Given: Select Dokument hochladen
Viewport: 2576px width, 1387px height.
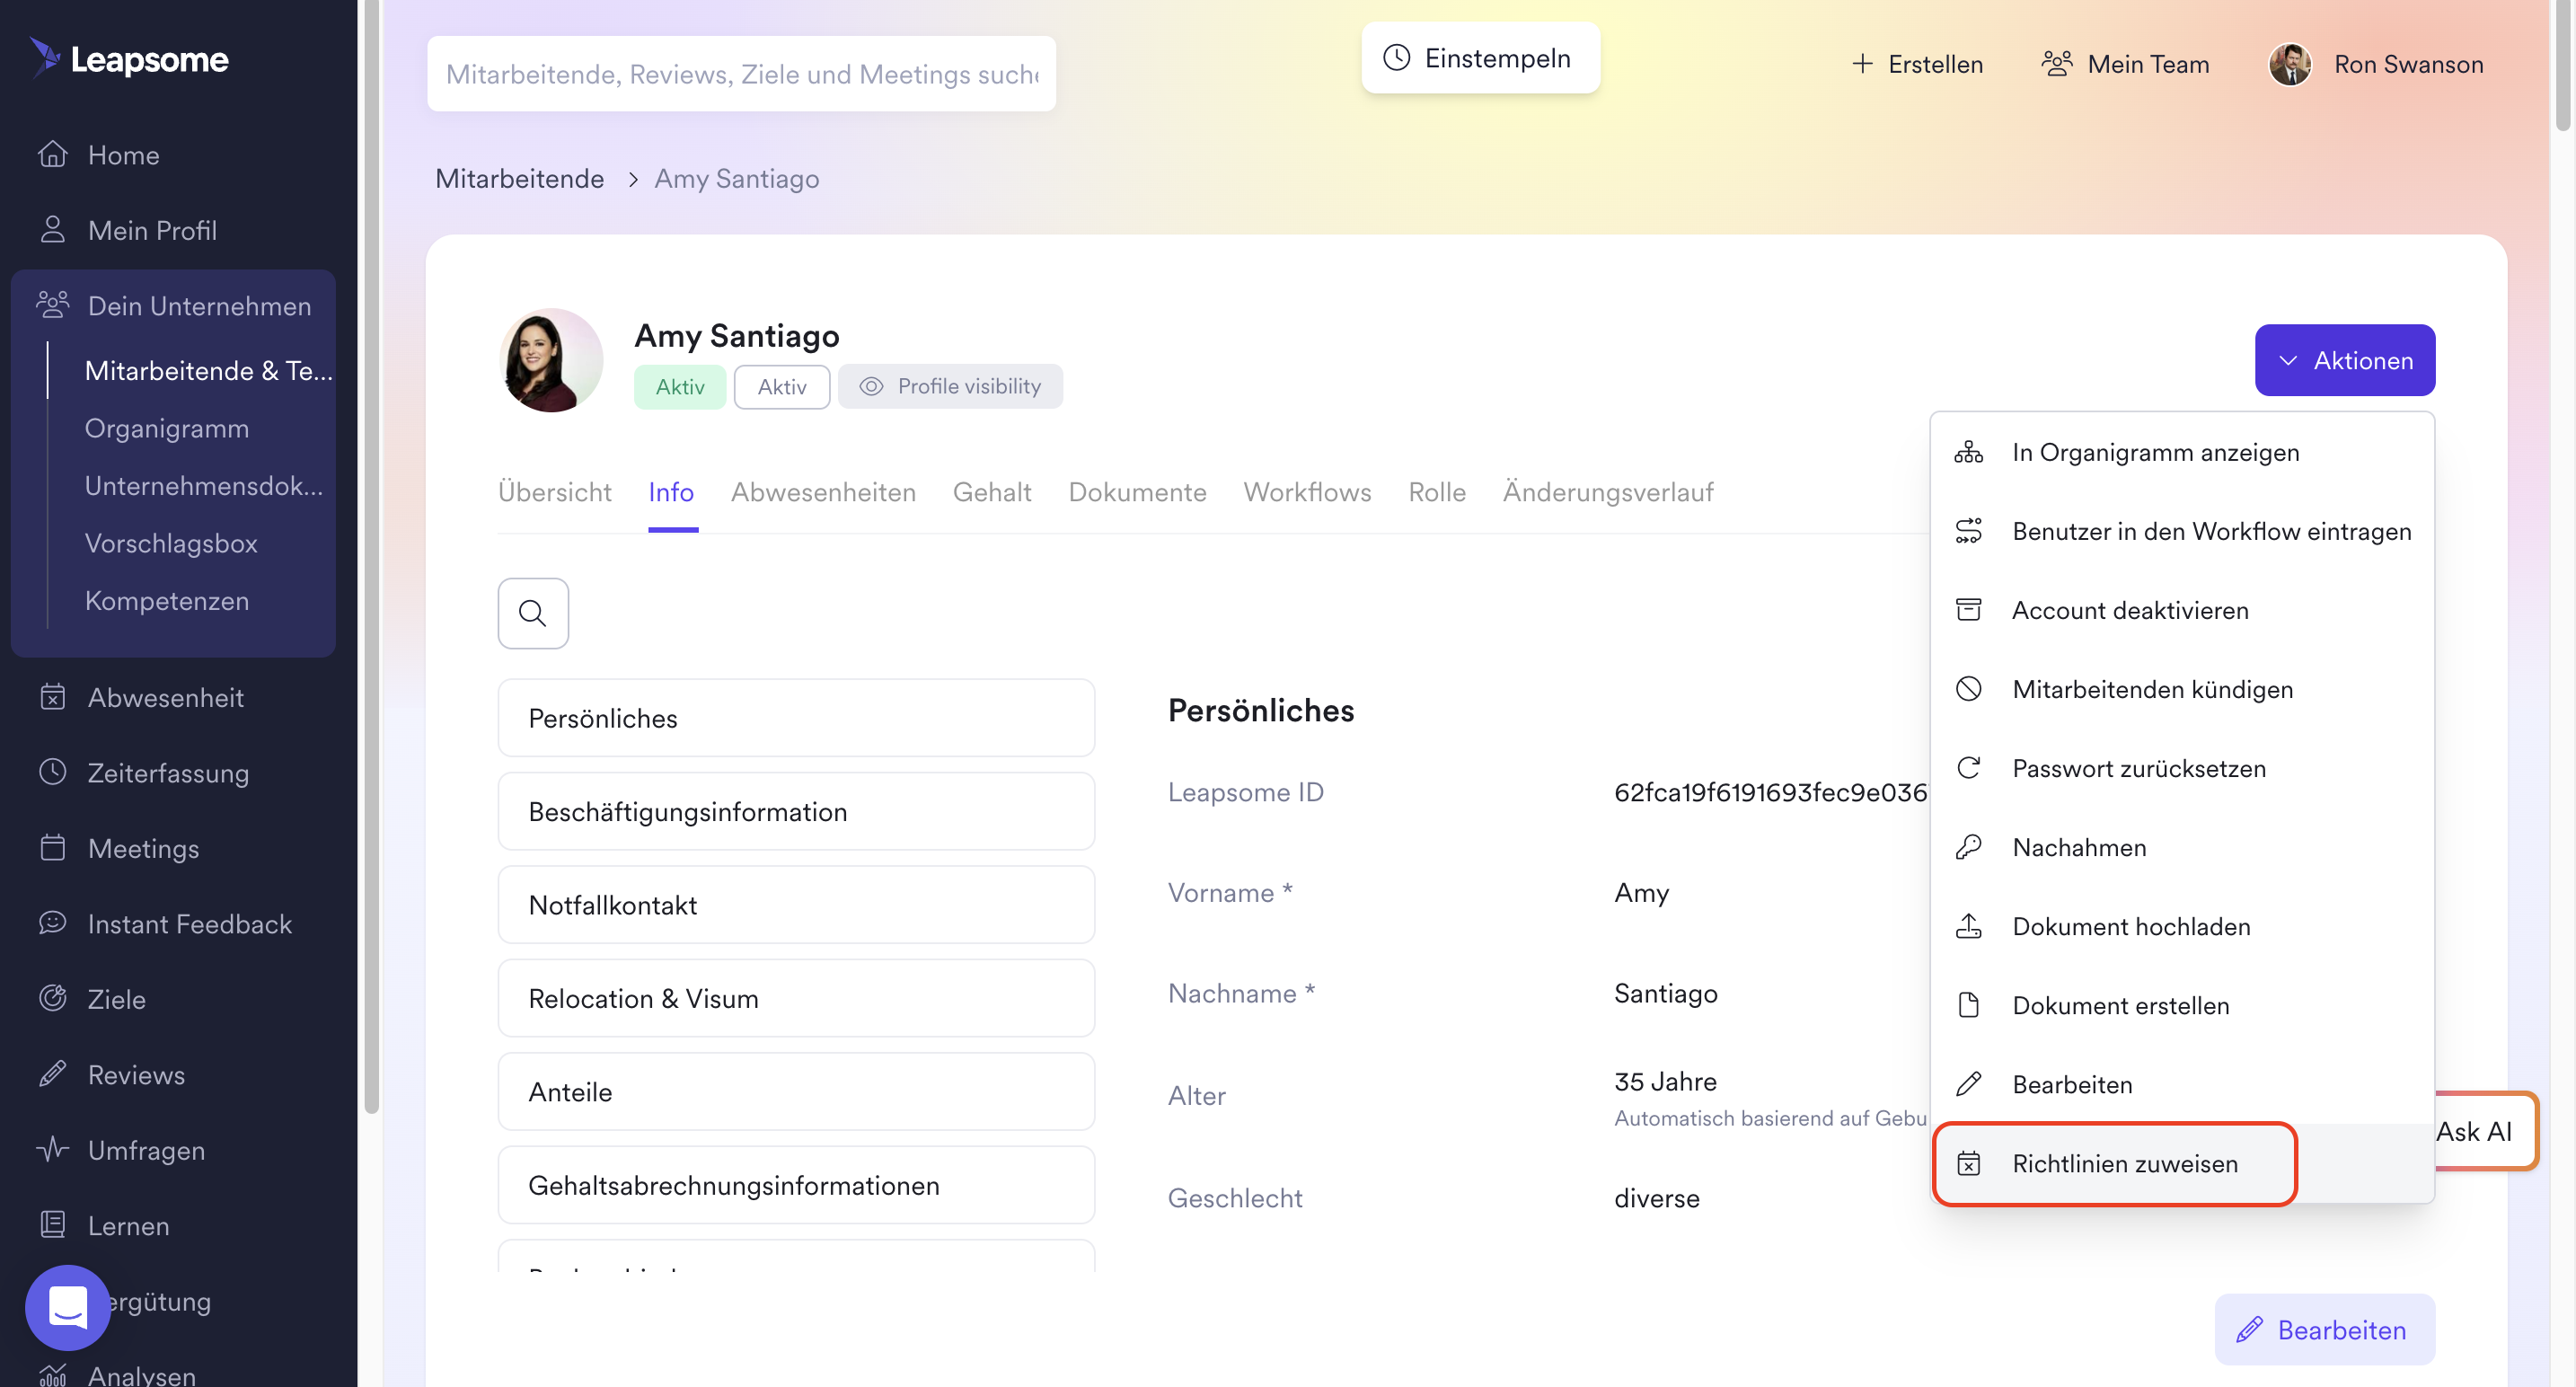Looking at the screenshot, I should tap(2182, 926).
